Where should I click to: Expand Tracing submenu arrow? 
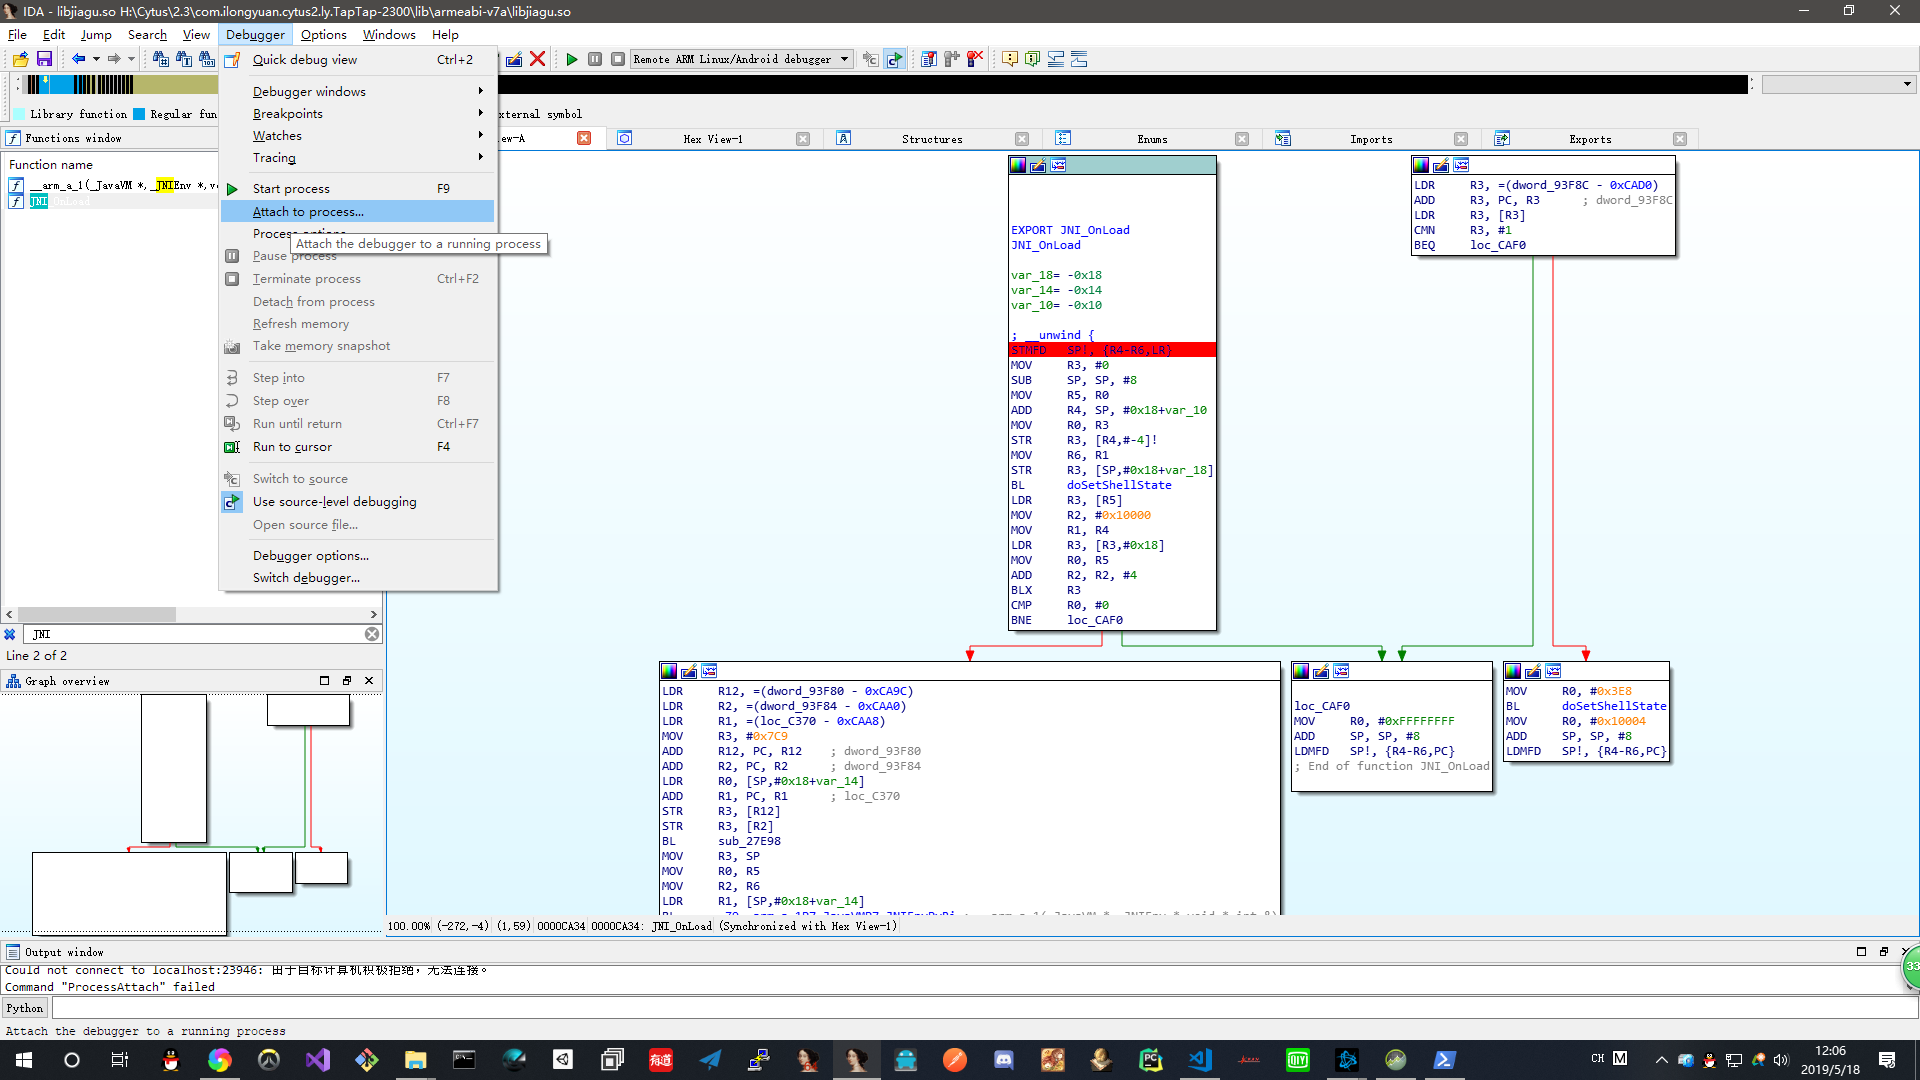[x=481, y=158]
